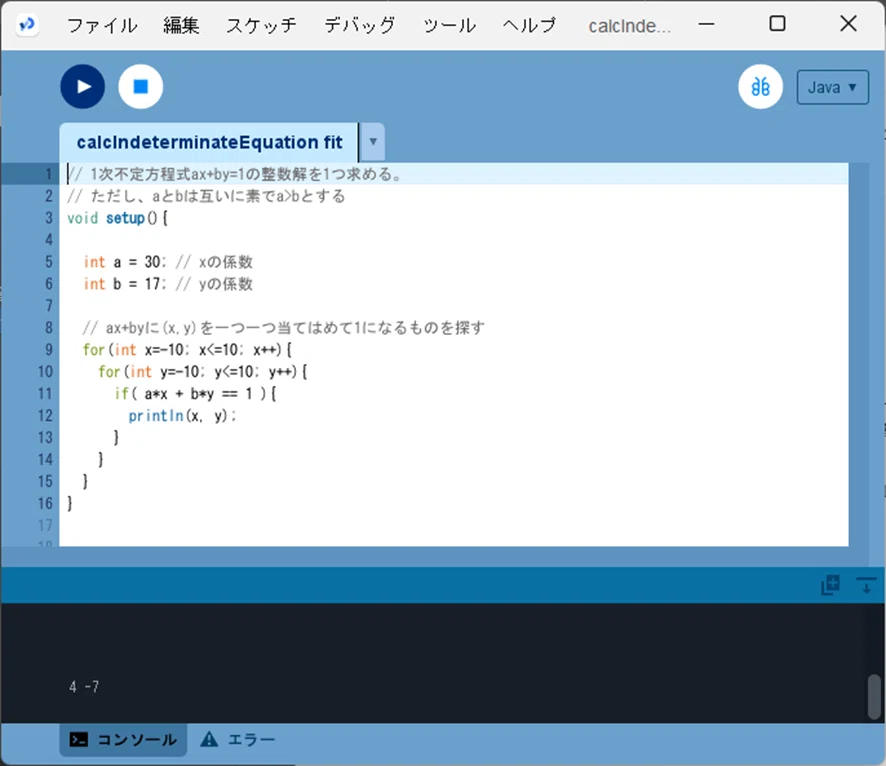
Task: Click the "for(int y=-10; y<=10; y++)" line
Action: tap(203, 372)
